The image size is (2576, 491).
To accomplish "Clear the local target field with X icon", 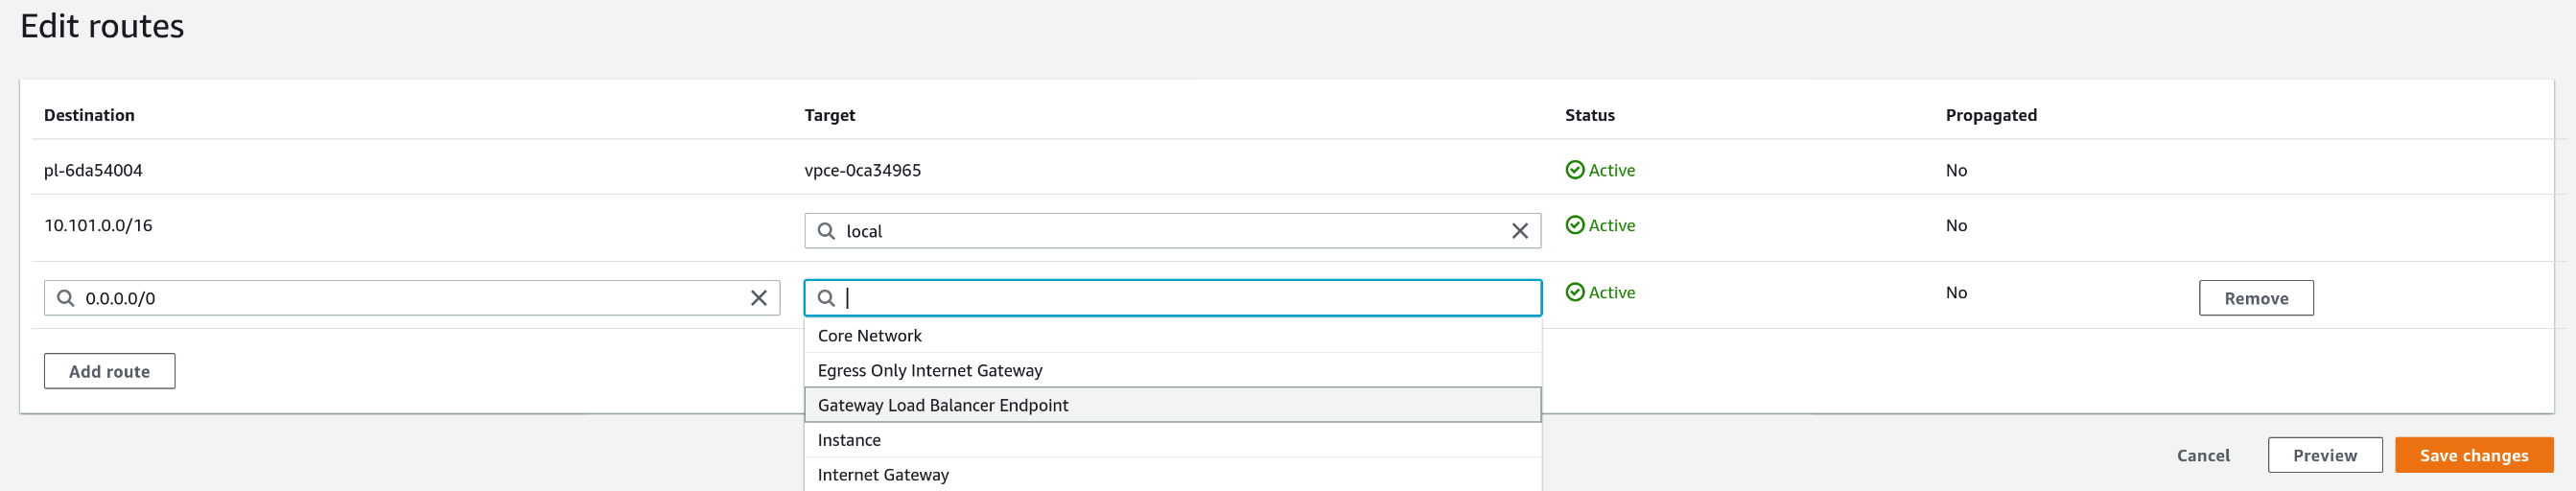I will (1519, 231).
